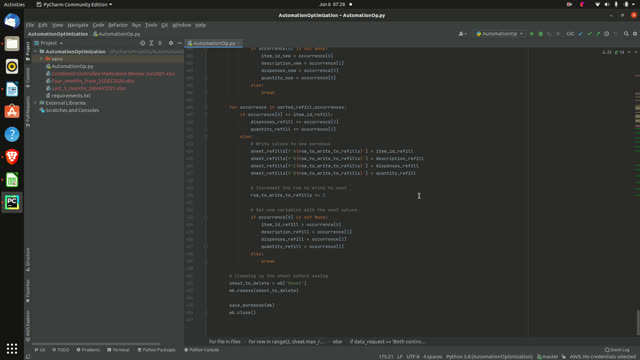640x360 pixels.
Task: Click AWS No credentials selected status
Action: point(602,357)
